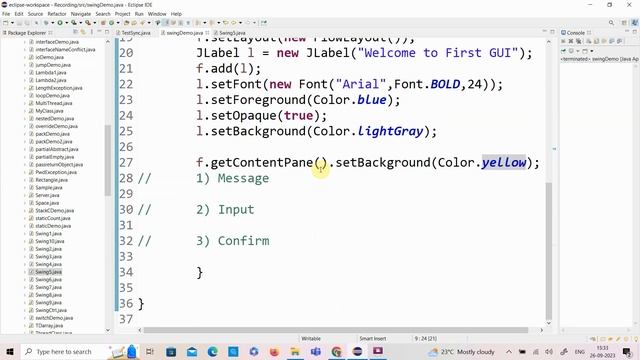Open the Mail app in taskbar
Screen dimensions: 640x360
192,351
